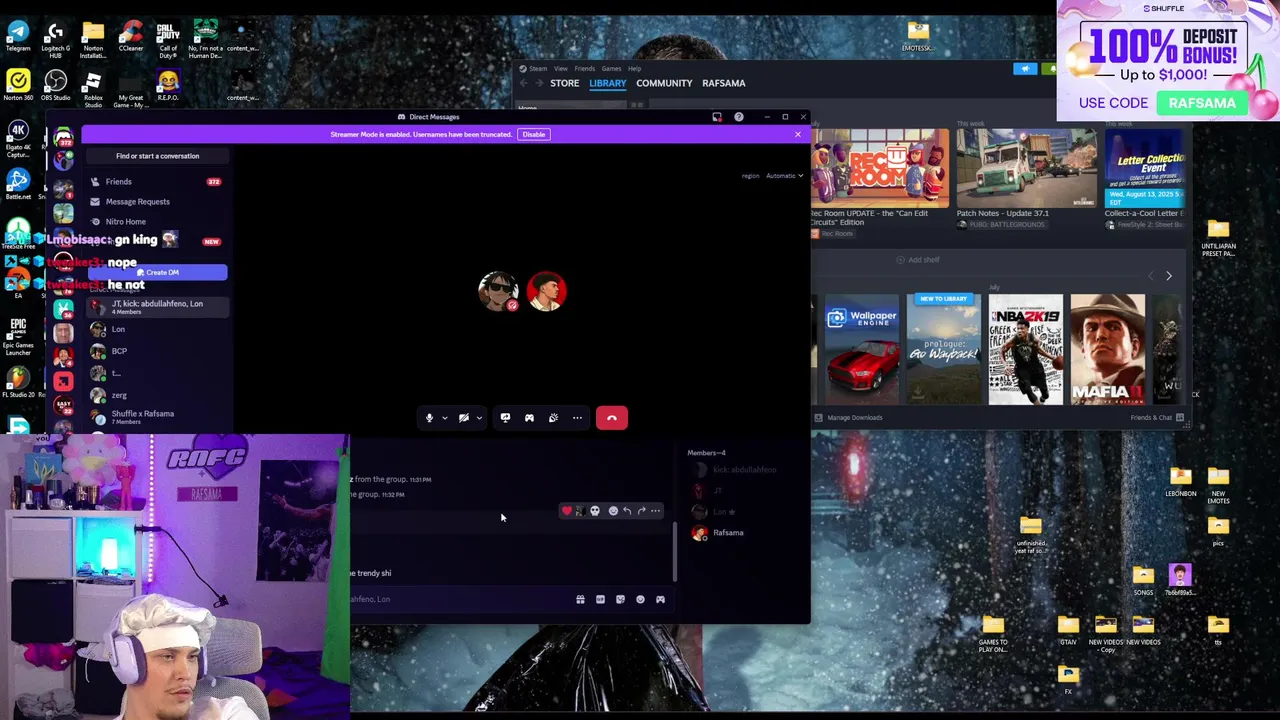Dismiss the Streamer Mode banner
The height and width of the screenshot is (720, 1280).
[798, 134]
